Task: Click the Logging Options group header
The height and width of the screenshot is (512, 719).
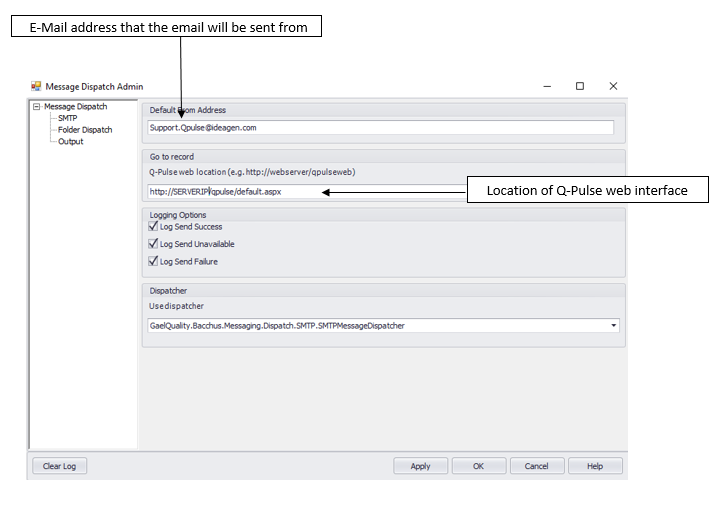Action: click(178, 215)
